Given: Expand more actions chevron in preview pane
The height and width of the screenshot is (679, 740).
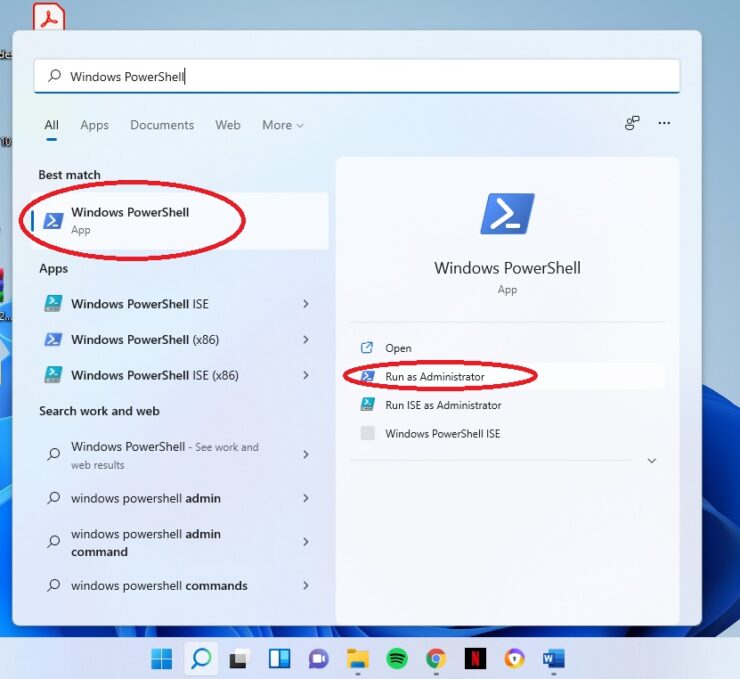Looking at the screenshot, I should [x=652, y=461].
